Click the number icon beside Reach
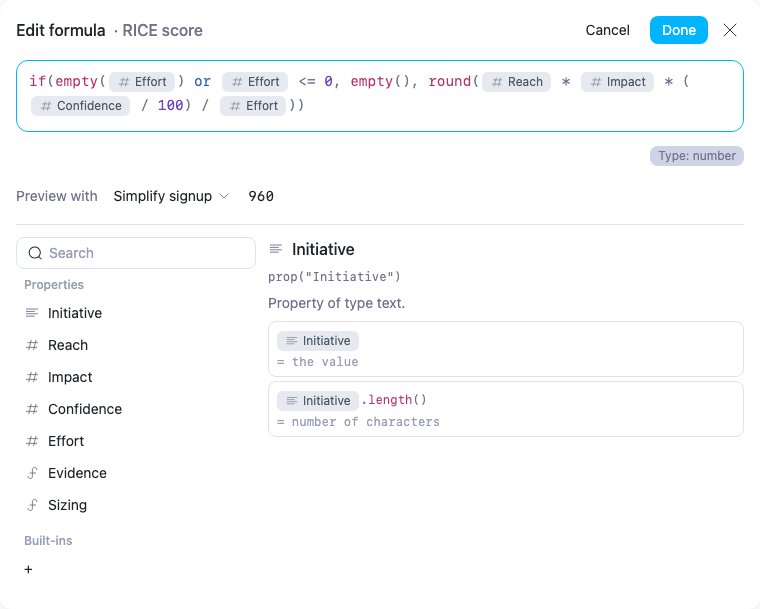The image size is (760, 609). pyautogui.click(x=32, y=345)
